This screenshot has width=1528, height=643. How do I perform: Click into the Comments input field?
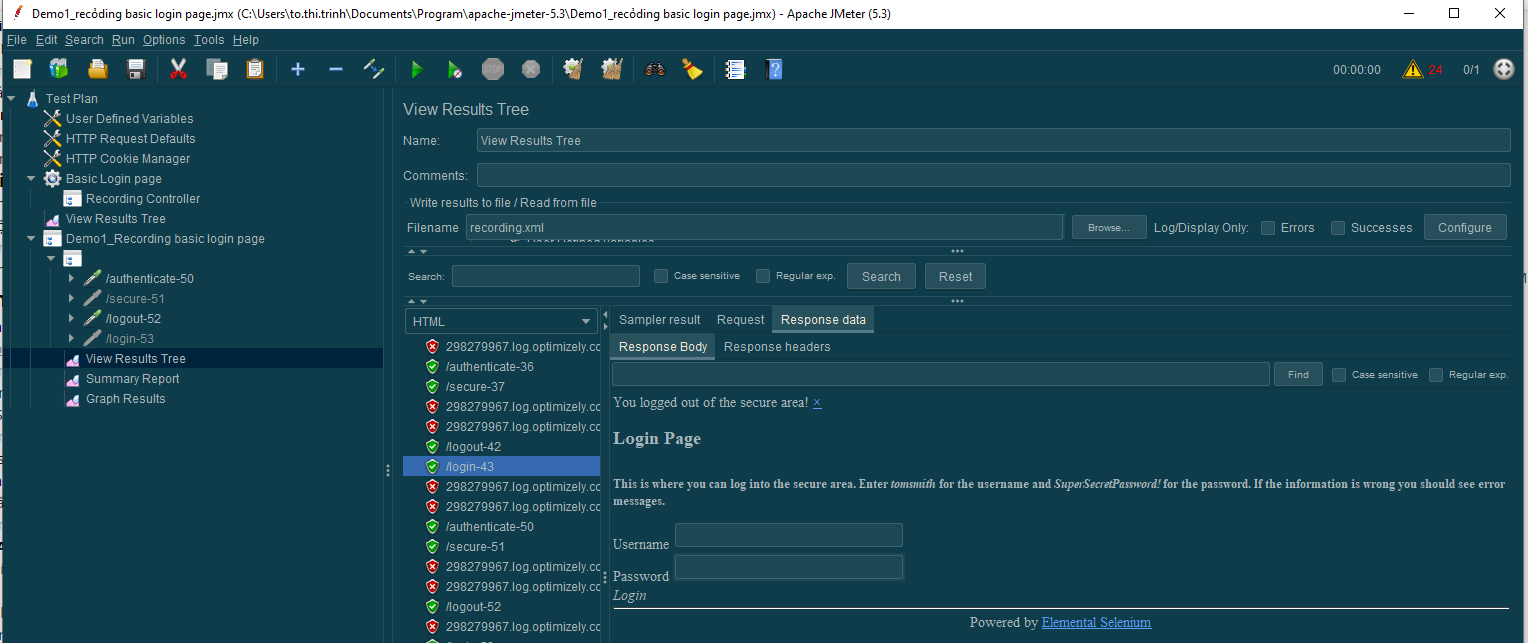pyautogui.click(x=993, y=175)
